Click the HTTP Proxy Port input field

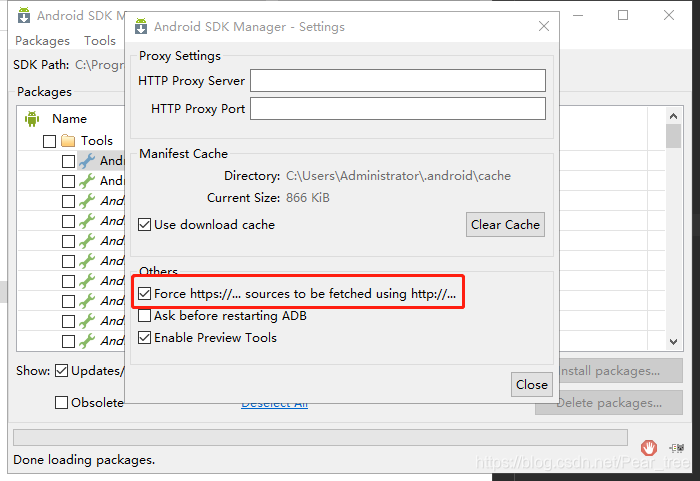pyautogui.click(x=397, y=109)
